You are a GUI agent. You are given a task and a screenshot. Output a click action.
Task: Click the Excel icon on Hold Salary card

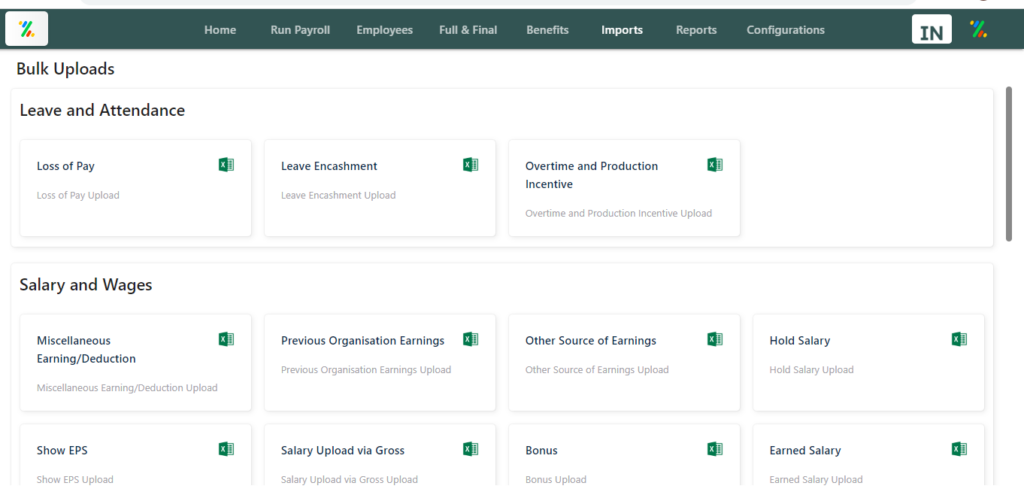pos(959,339)
